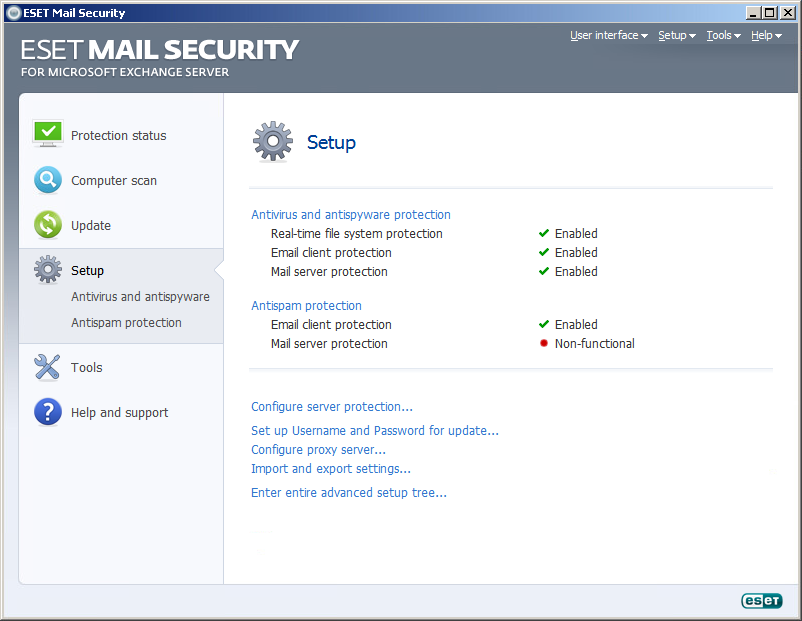The height and width of the screenshot is (621, 802).
Task: Select Antispam protection in the sidebar
Action: point(126,322)
